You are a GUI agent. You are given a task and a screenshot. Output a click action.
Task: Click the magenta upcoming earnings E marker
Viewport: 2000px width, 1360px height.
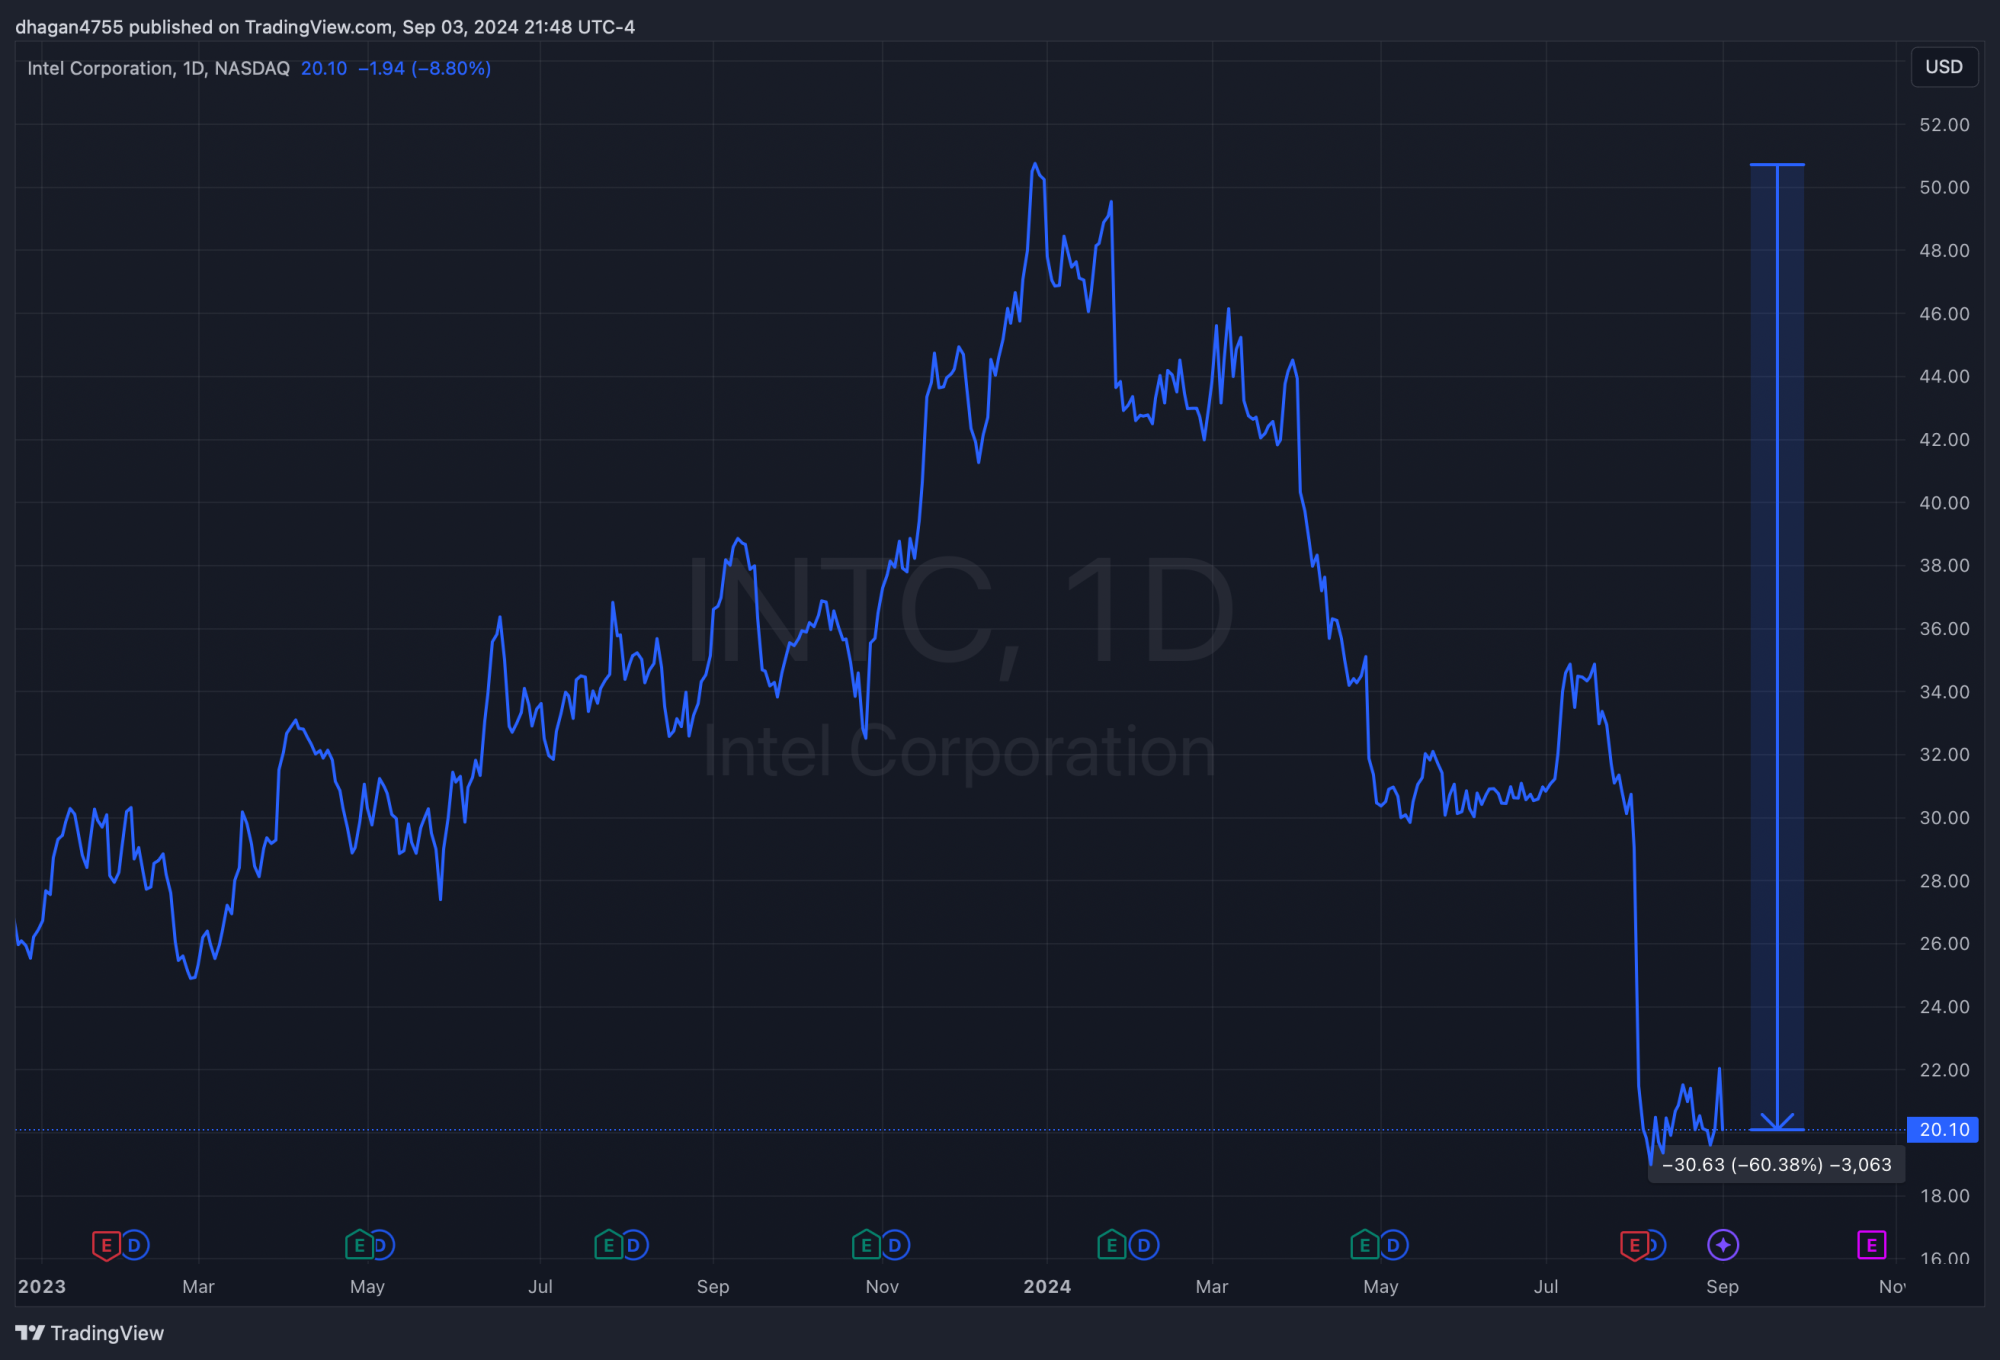1871,1245
